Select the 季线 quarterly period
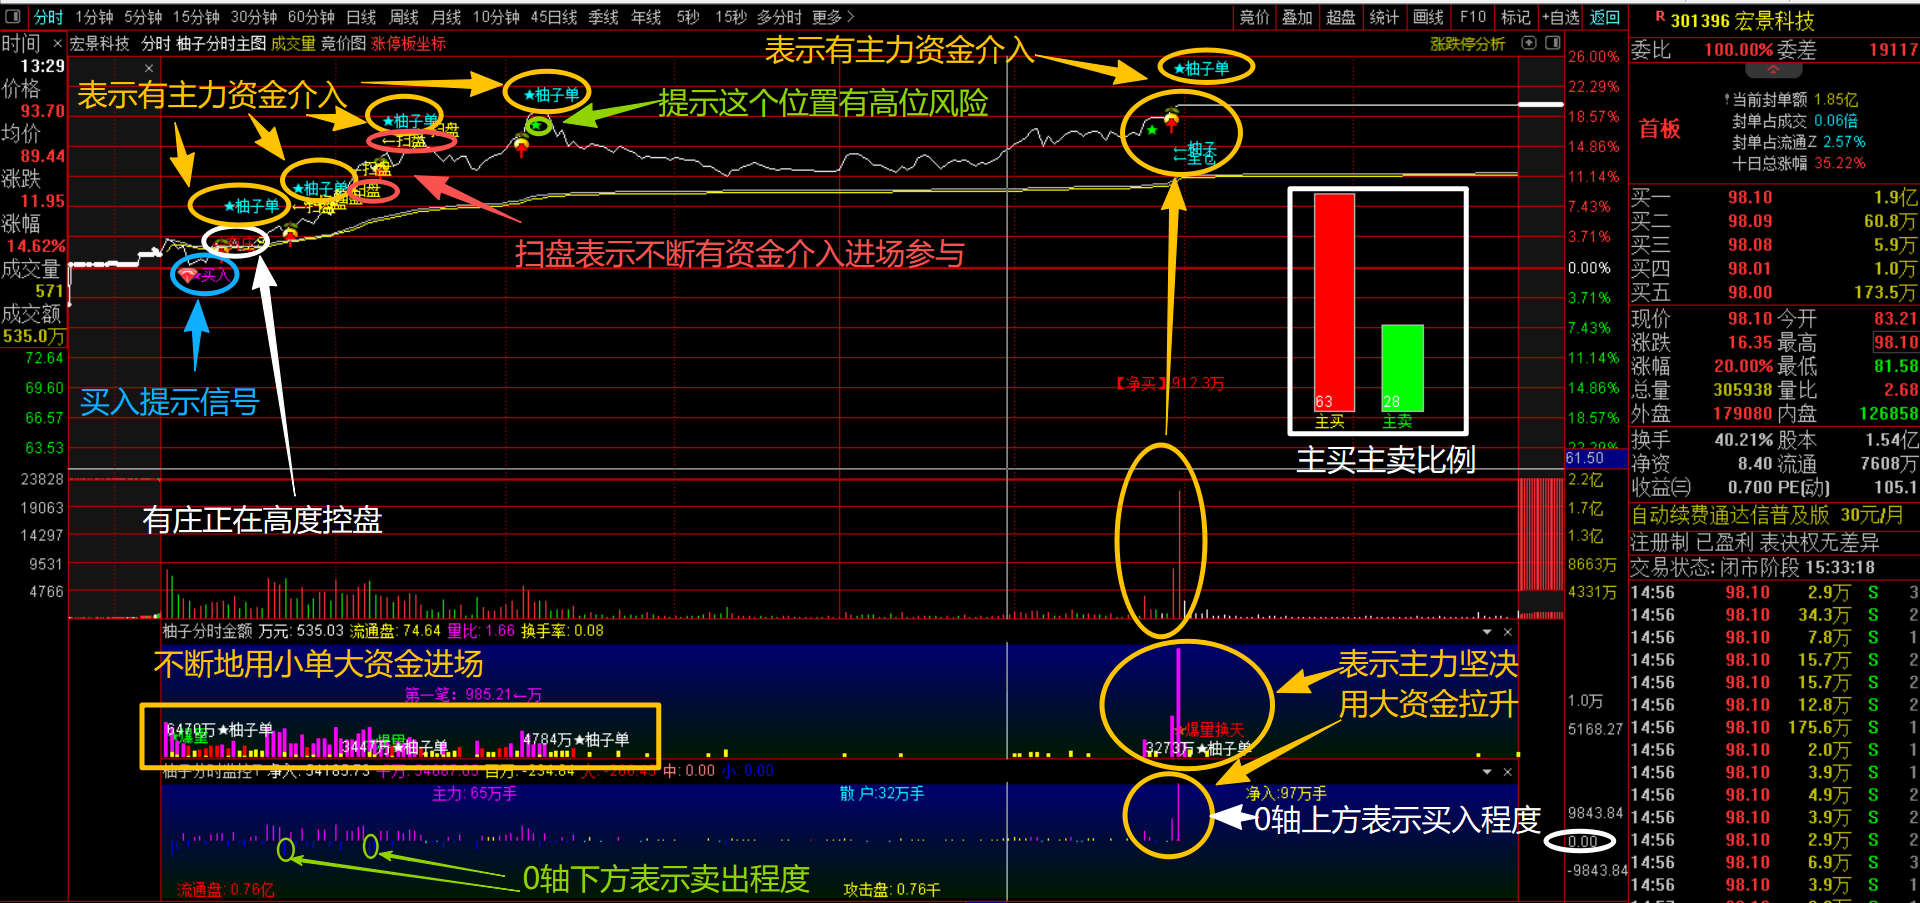This screenshot has height=903, width=1920. 604,17
